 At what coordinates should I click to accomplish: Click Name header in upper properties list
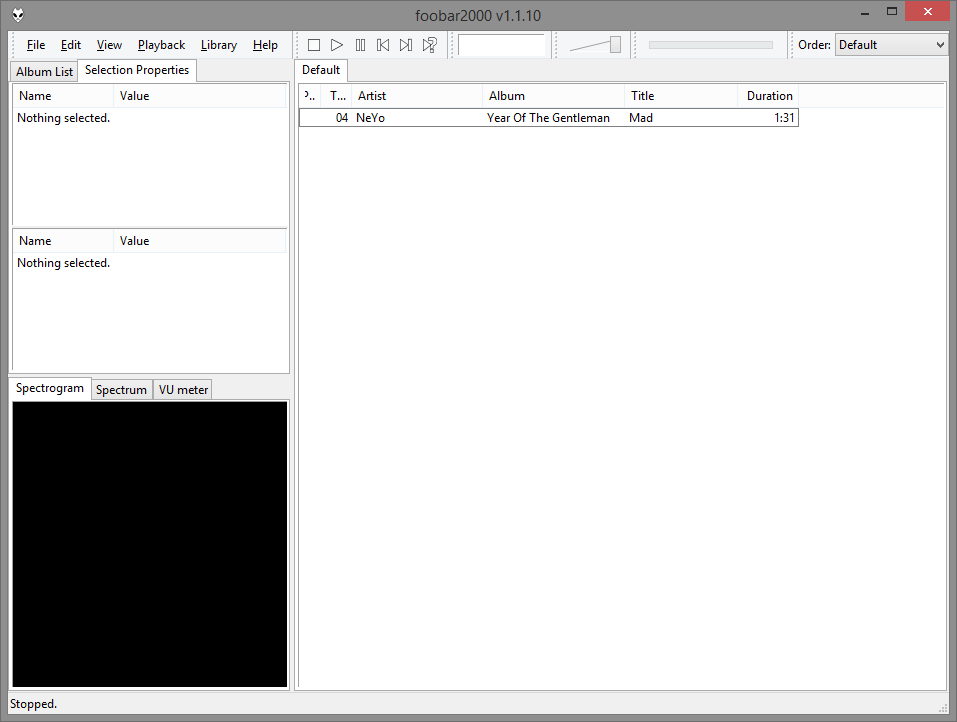63,96
